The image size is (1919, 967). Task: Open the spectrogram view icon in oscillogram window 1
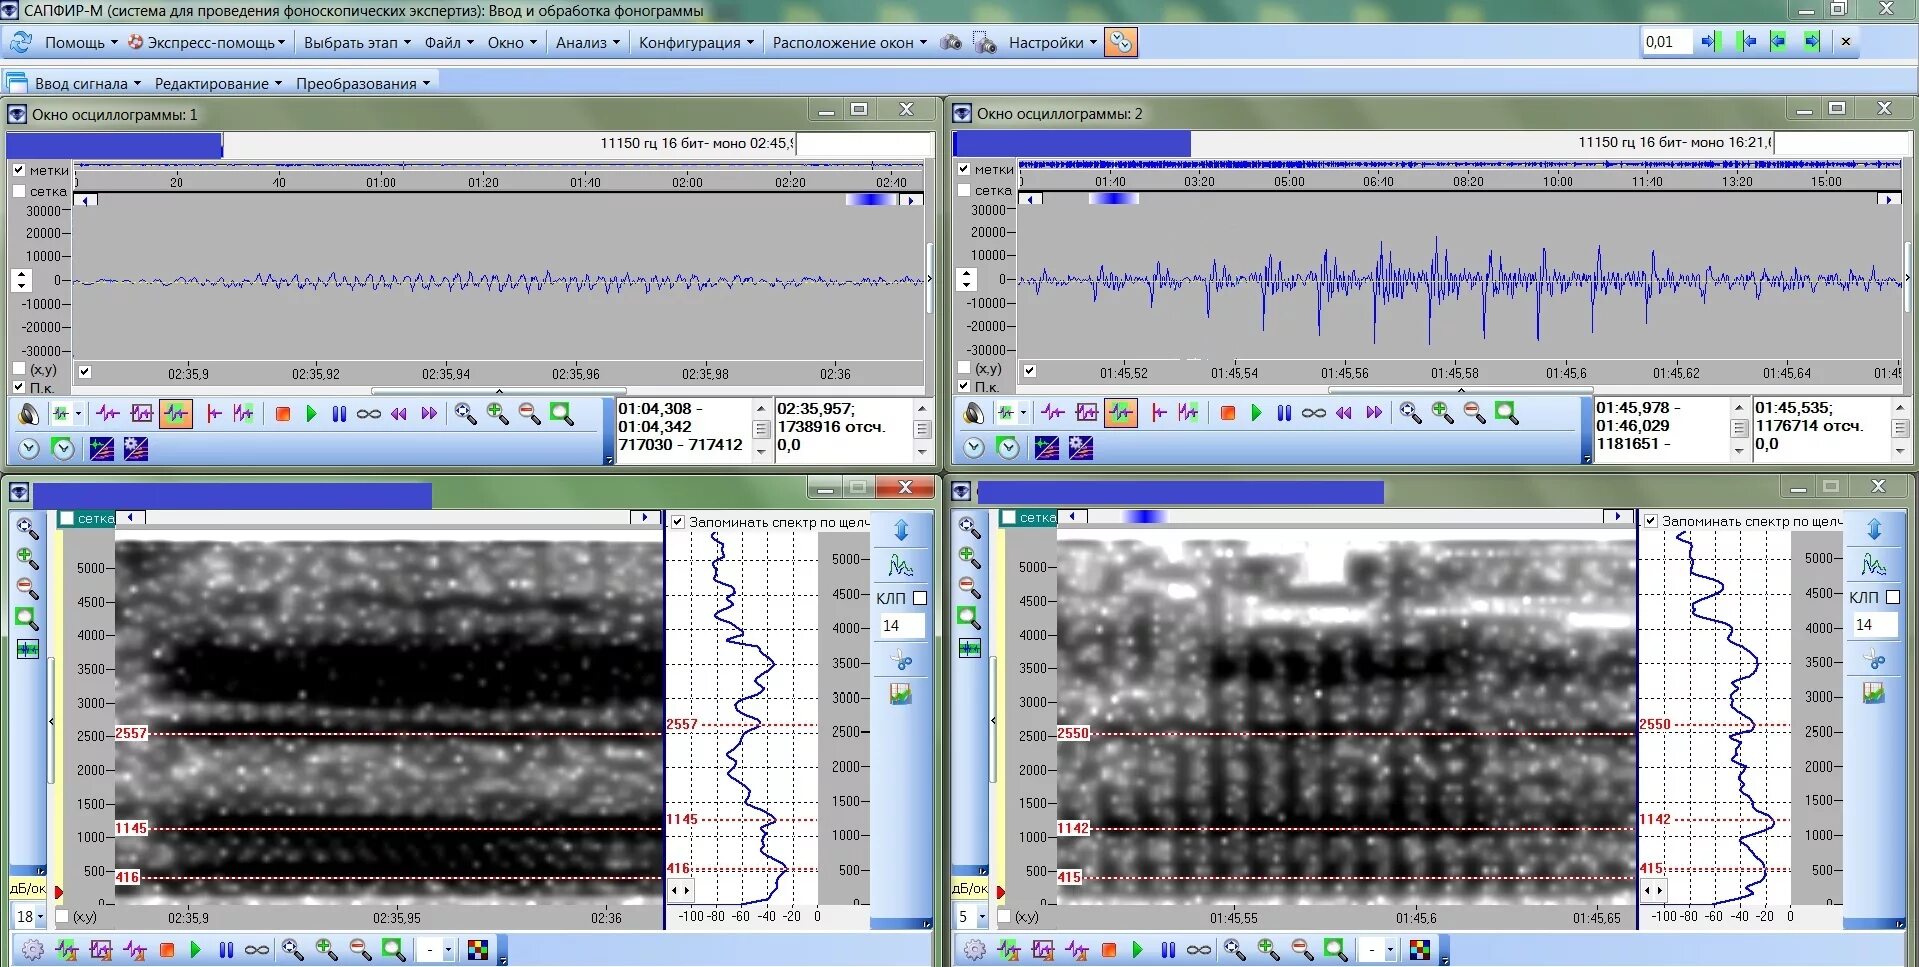coord(101,448)
